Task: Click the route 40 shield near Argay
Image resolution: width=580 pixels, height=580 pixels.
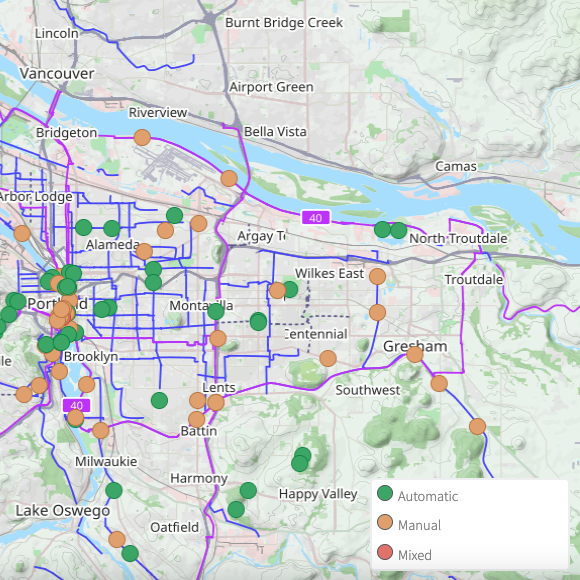Action: [316, 218]
